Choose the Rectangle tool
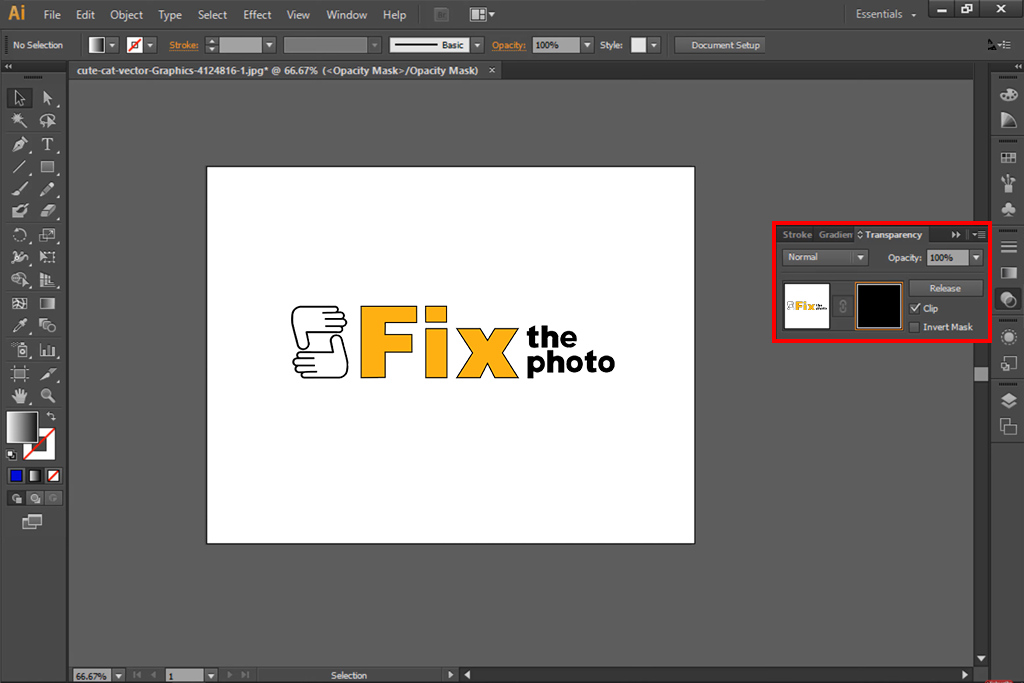1024x683 pixels. click(47, 167)
